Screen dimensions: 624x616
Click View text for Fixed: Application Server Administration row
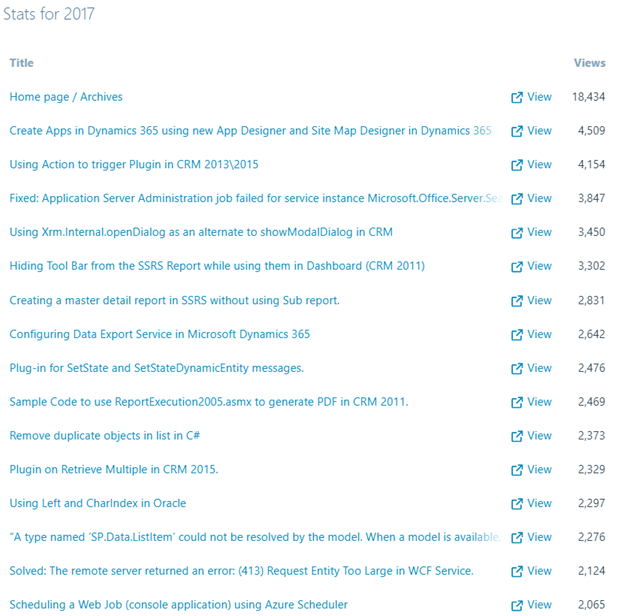click(539, 199)
